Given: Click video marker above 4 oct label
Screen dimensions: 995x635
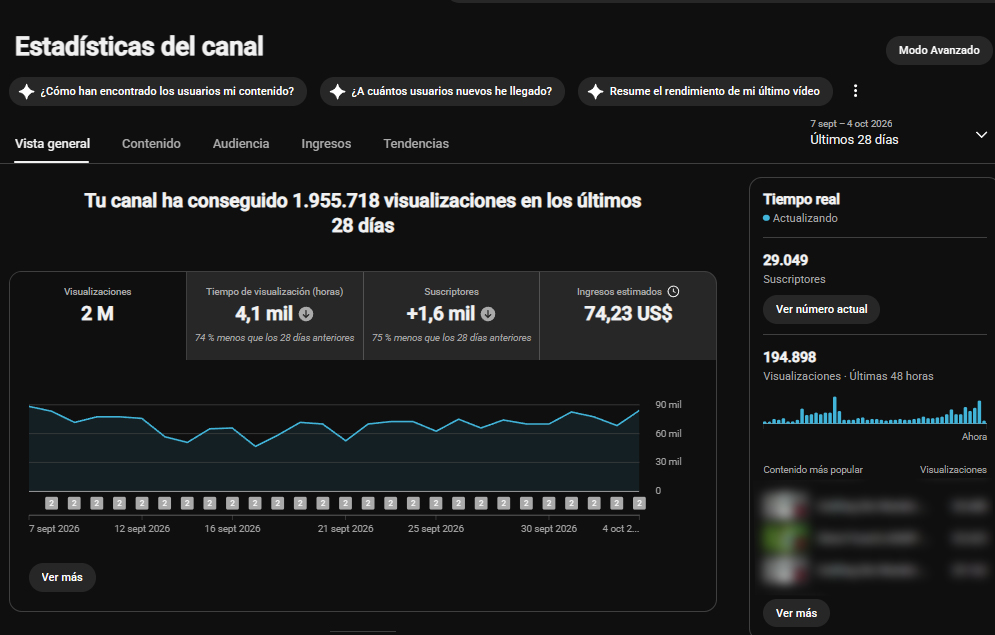Looking at the screenshot, I should (639, 503).
